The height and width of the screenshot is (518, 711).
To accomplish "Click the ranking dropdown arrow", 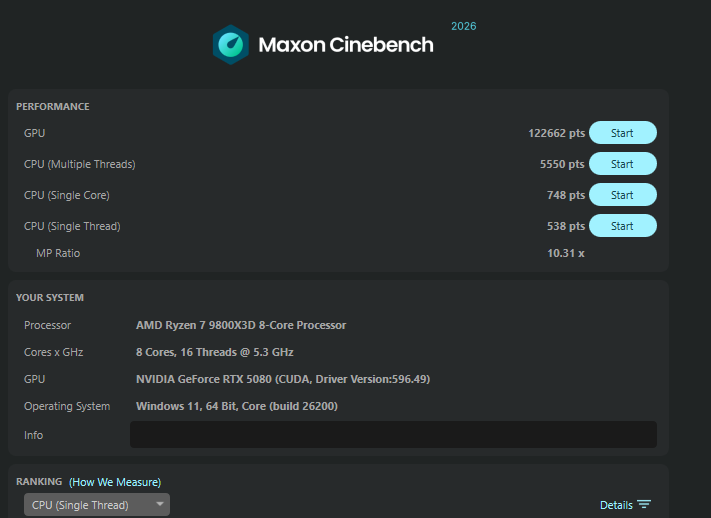I will tap(160, 504).
